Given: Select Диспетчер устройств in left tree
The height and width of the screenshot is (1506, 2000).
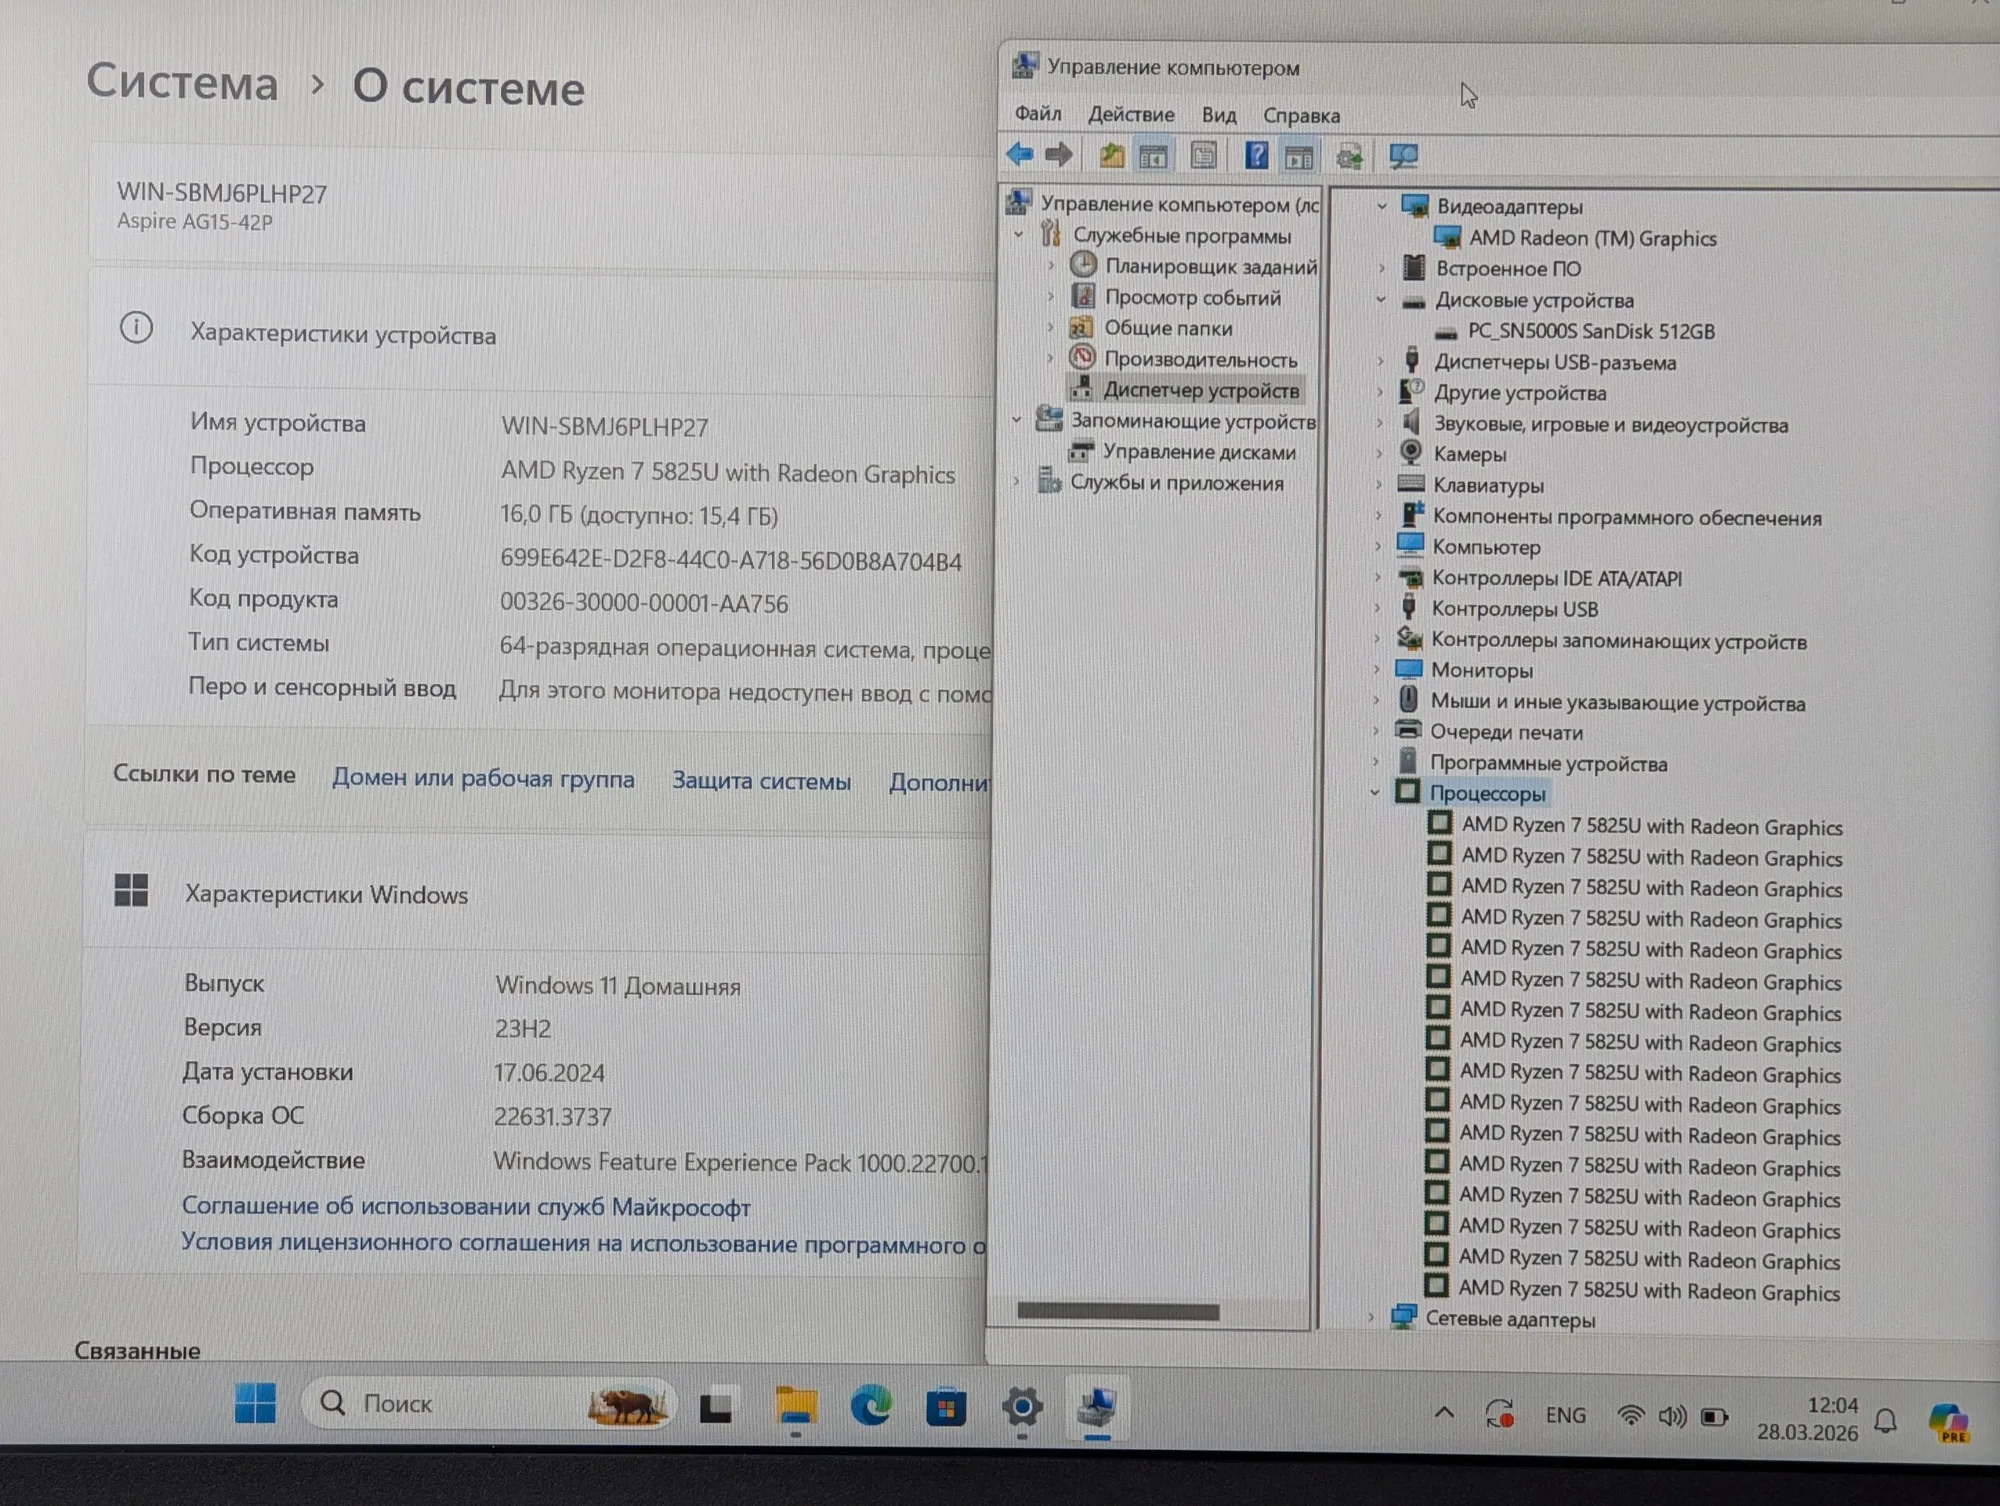Looking at the screenshot, I should 1200,390.
